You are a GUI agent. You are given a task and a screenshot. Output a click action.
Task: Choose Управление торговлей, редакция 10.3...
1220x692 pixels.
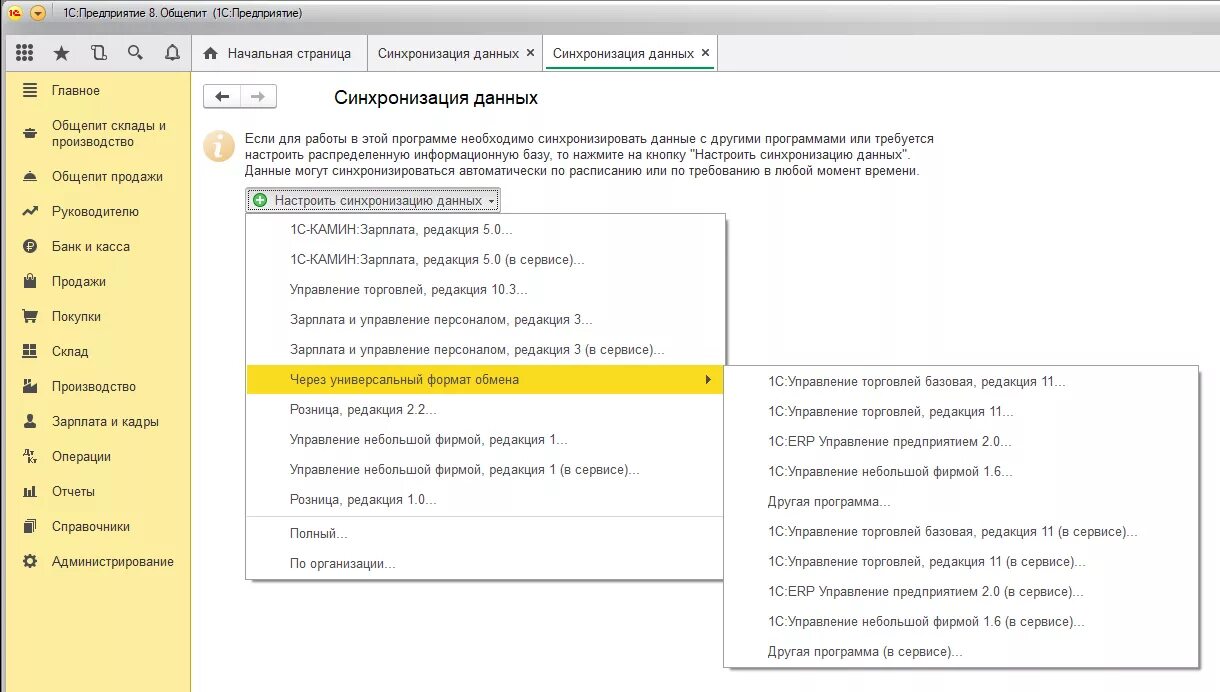coord(484,289)
